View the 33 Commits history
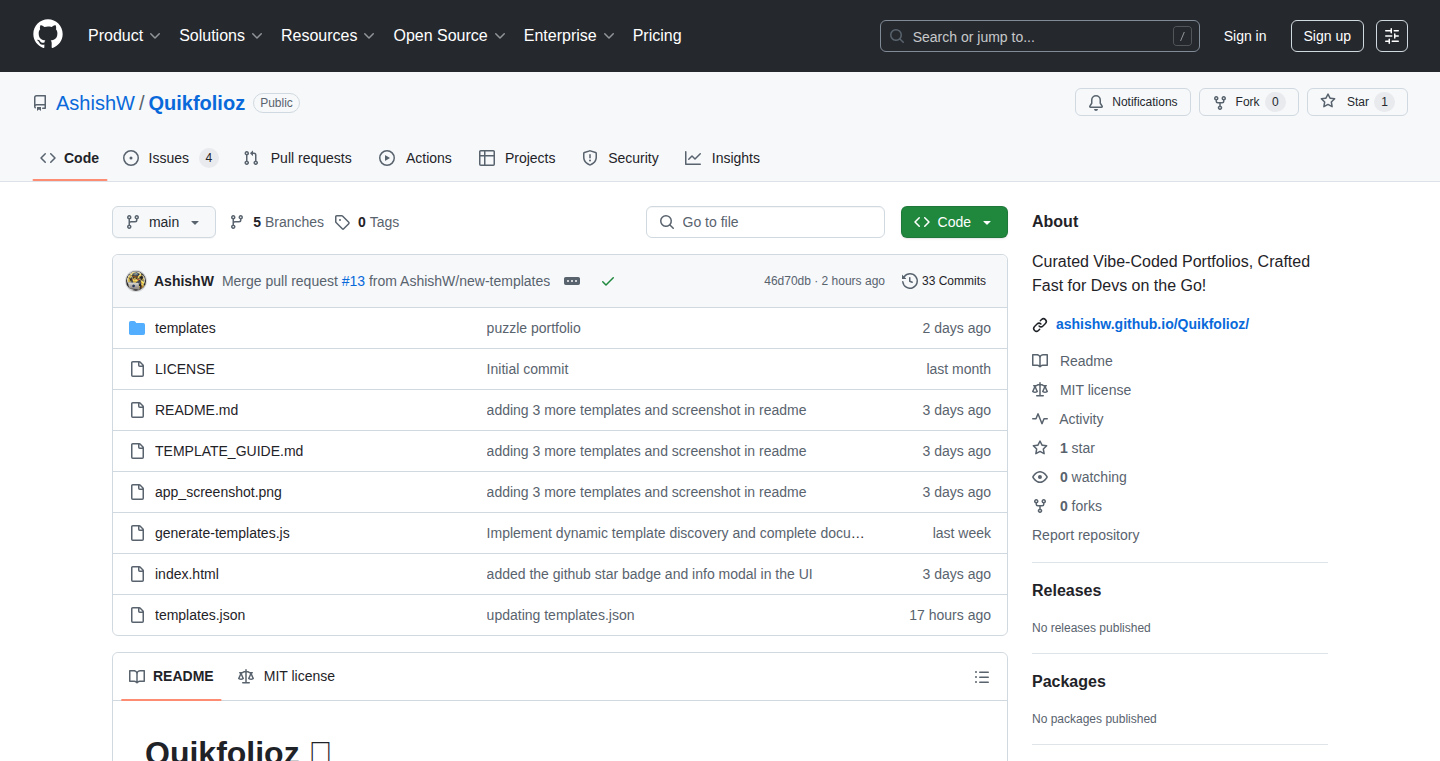This screenshot has height=761, width=1440. tap(944, 281)
